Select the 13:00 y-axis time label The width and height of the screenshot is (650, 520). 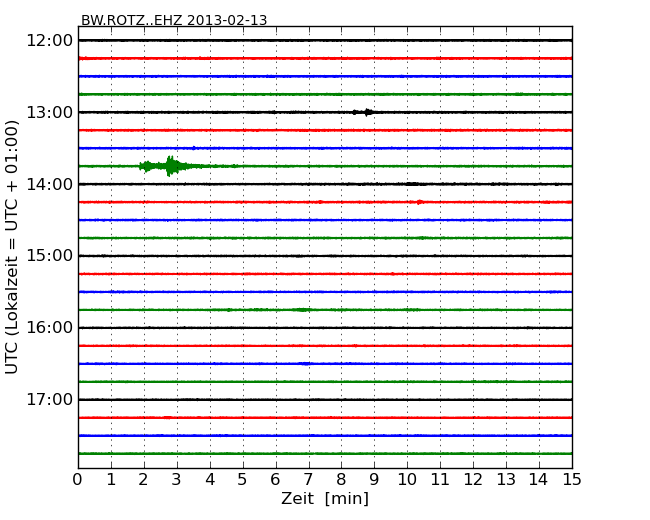(49, 112)
